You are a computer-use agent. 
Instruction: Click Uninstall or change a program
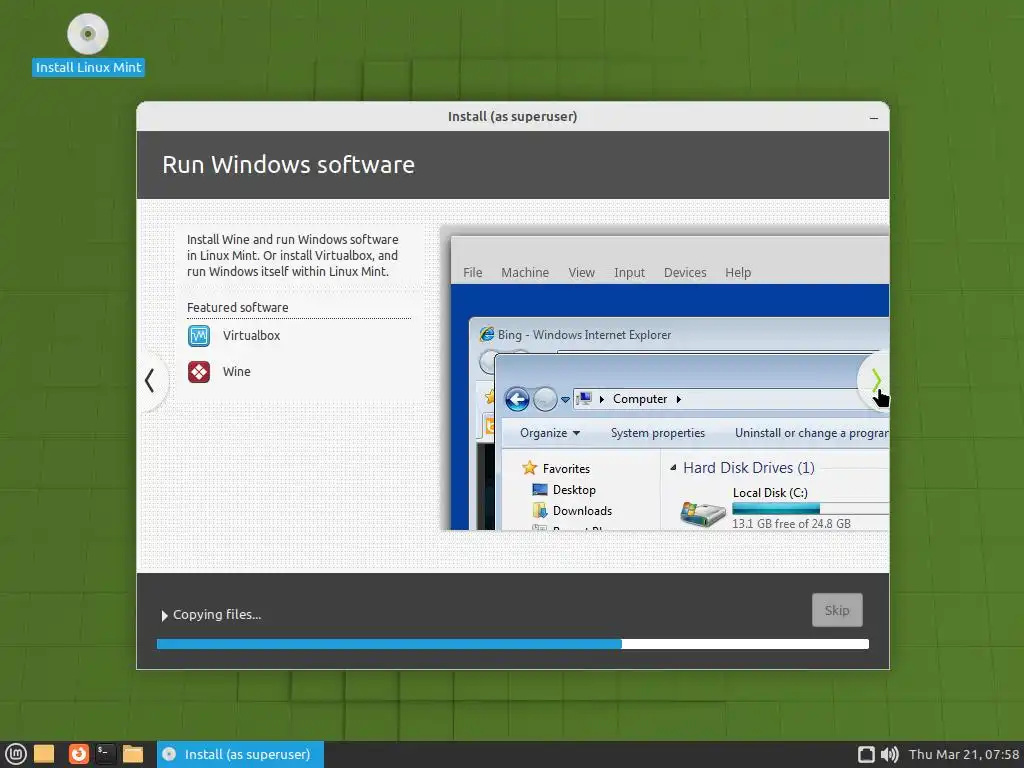point(812,433)
